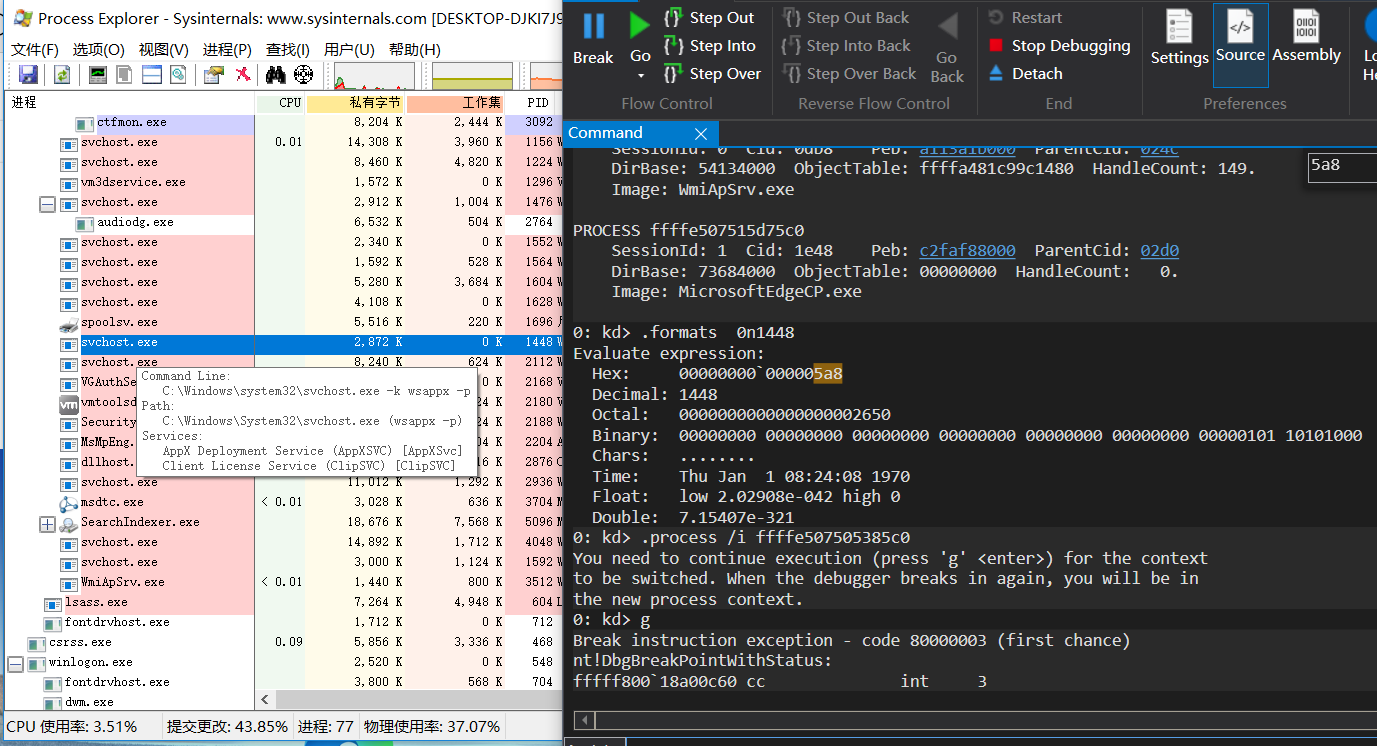Open 文件(F) menu
Screen dimensions: 1377x746
click(35, 50)
